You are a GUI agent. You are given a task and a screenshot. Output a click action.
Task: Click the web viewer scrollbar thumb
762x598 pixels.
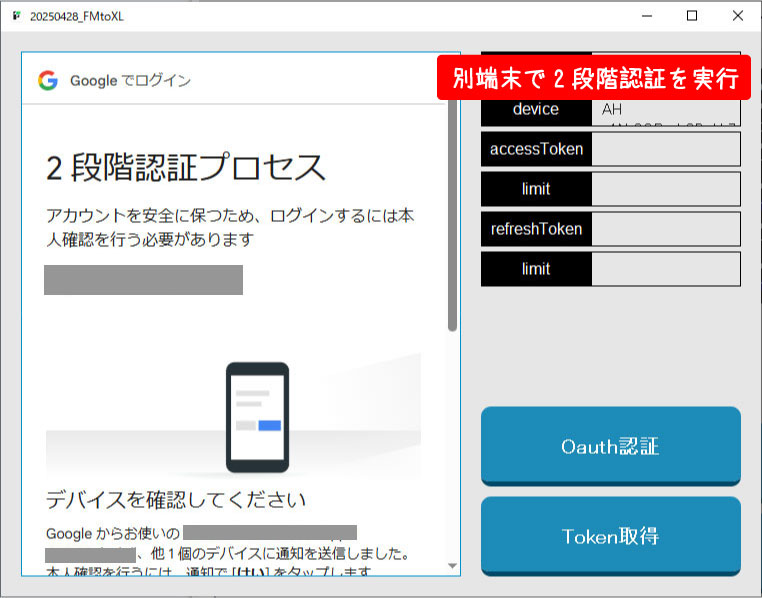(x=452, y=215)
